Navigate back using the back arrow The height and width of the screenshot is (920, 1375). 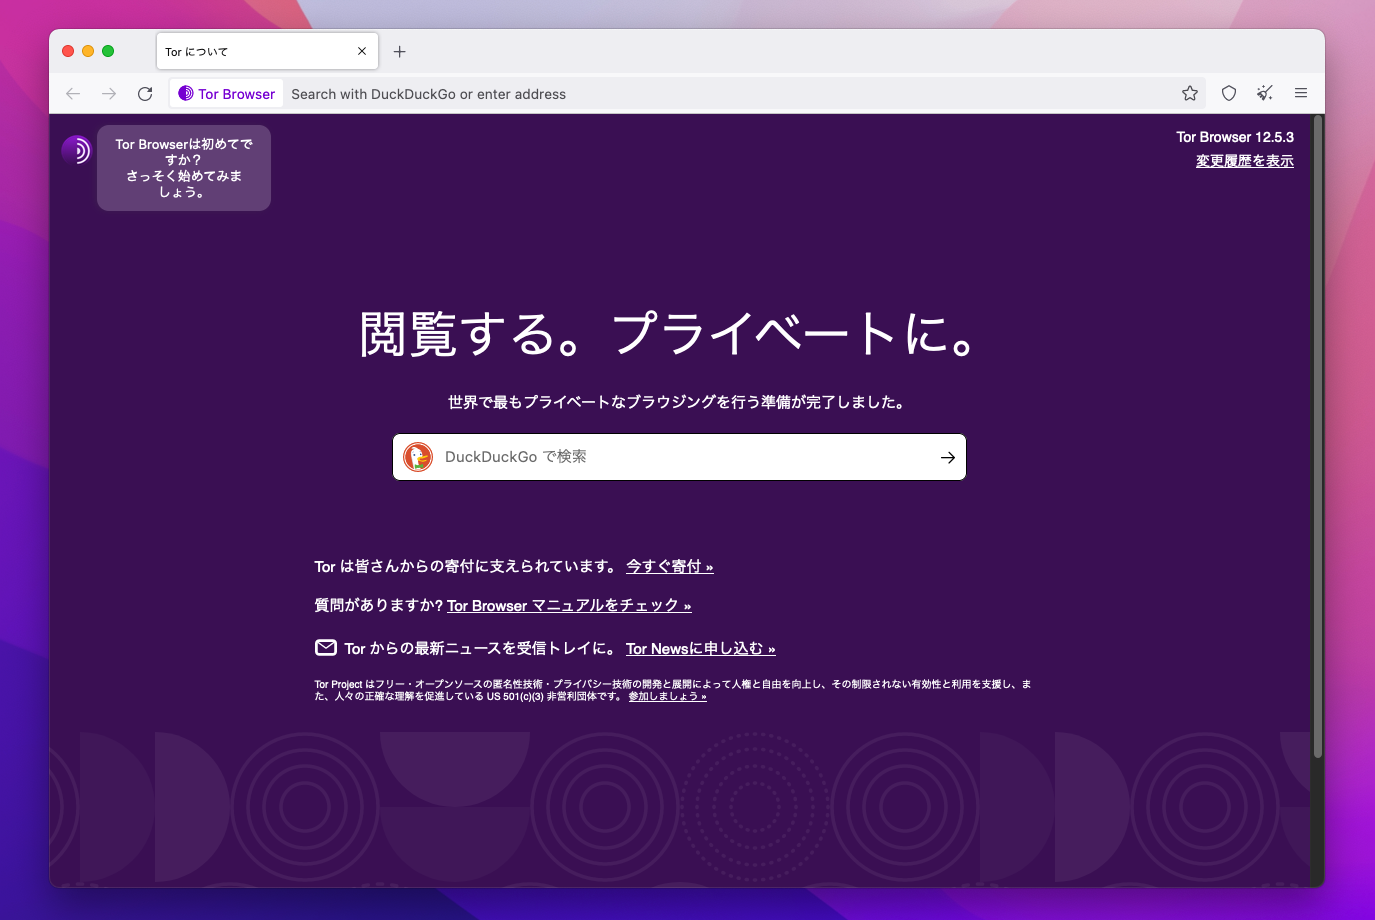[x=72, y=93]
